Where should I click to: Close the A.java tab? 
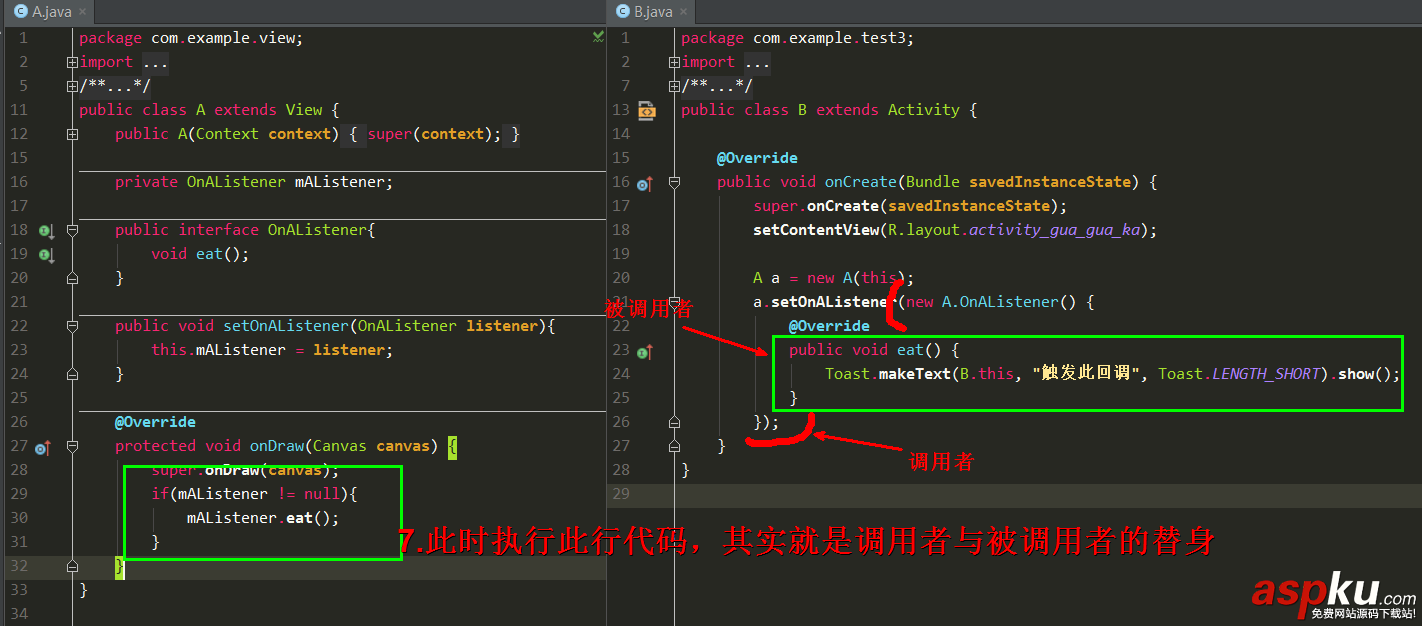[x=83, y=13]
